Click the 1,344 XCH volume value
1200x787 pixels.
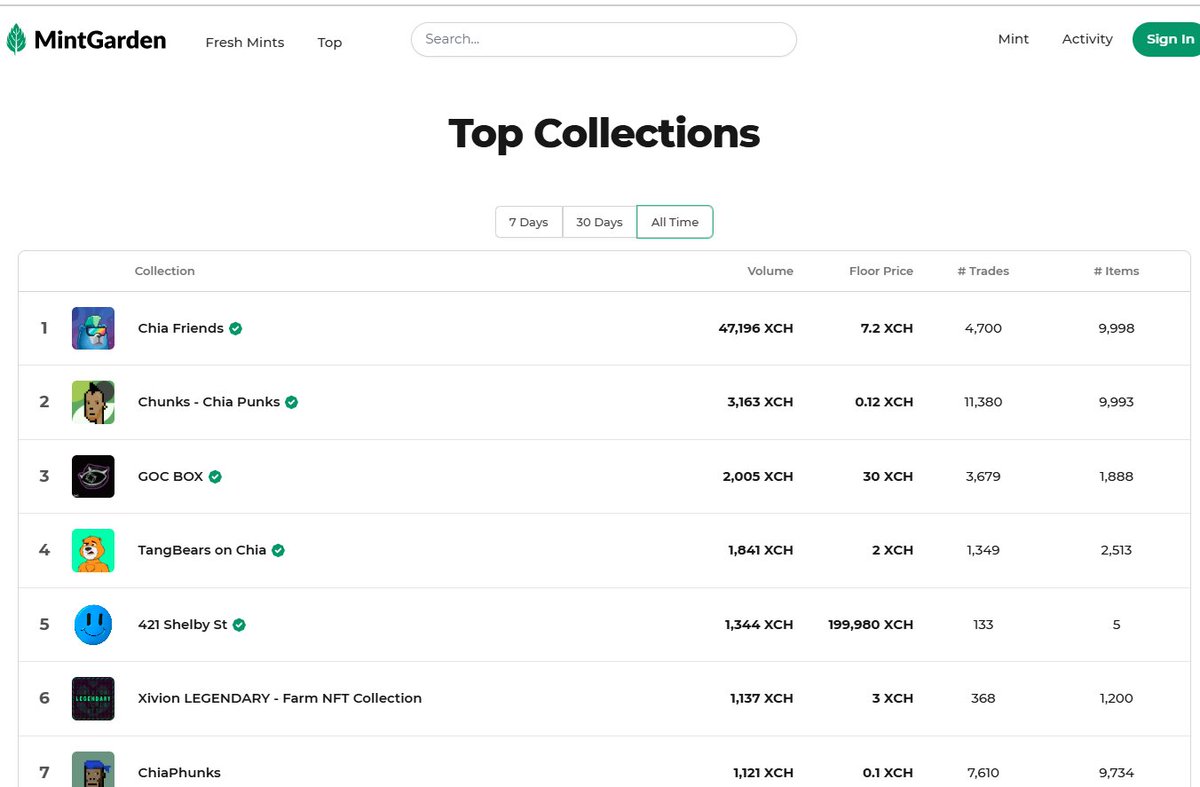(x=759, y=624)
